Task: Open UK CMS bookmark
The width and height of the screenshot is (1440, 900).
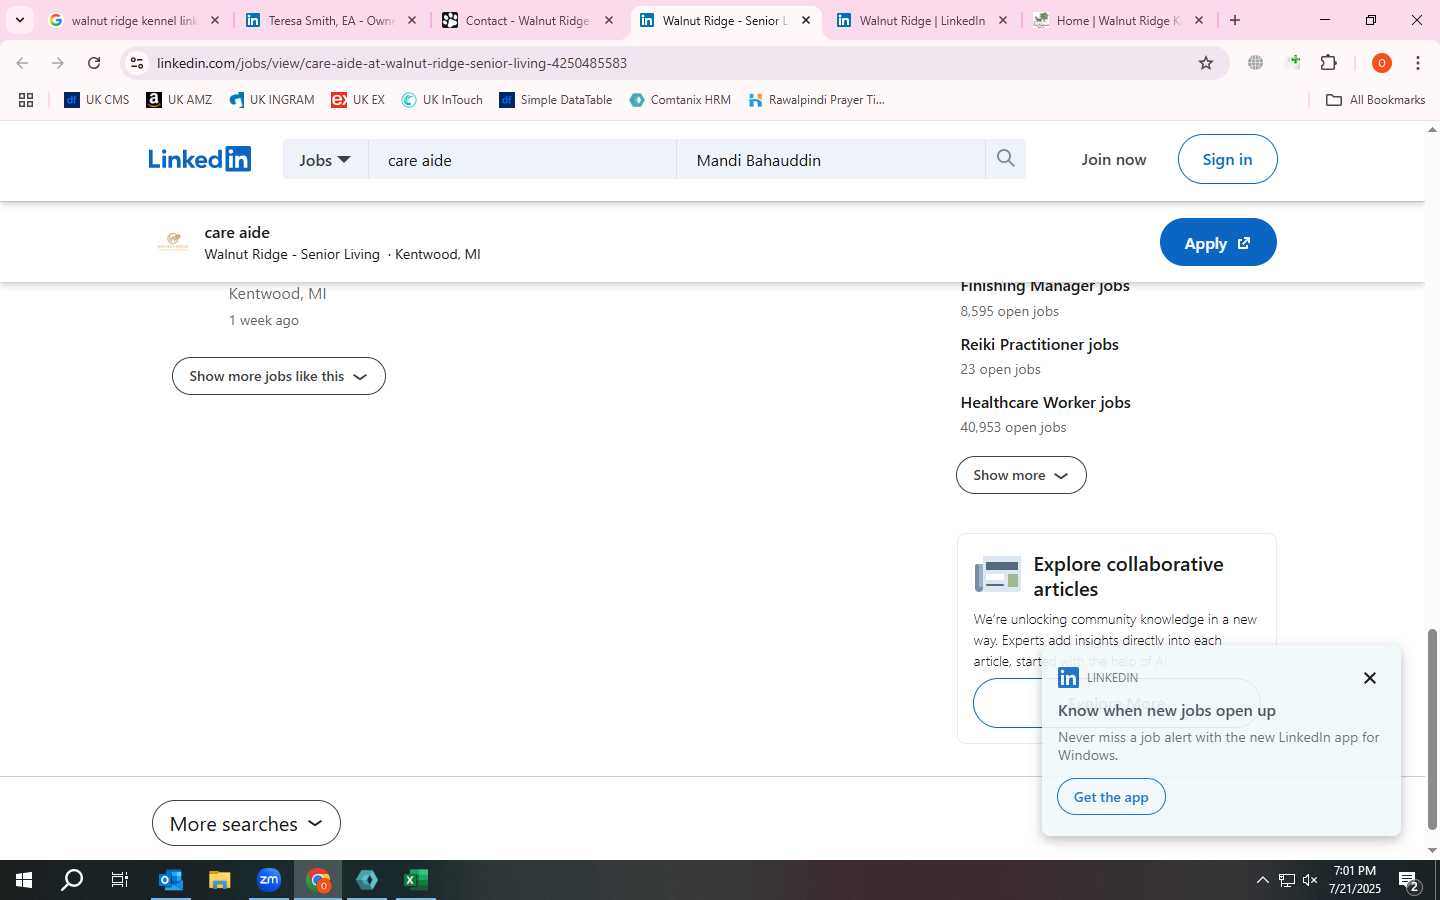Action: pyautogui.click(x=97, y=100)
